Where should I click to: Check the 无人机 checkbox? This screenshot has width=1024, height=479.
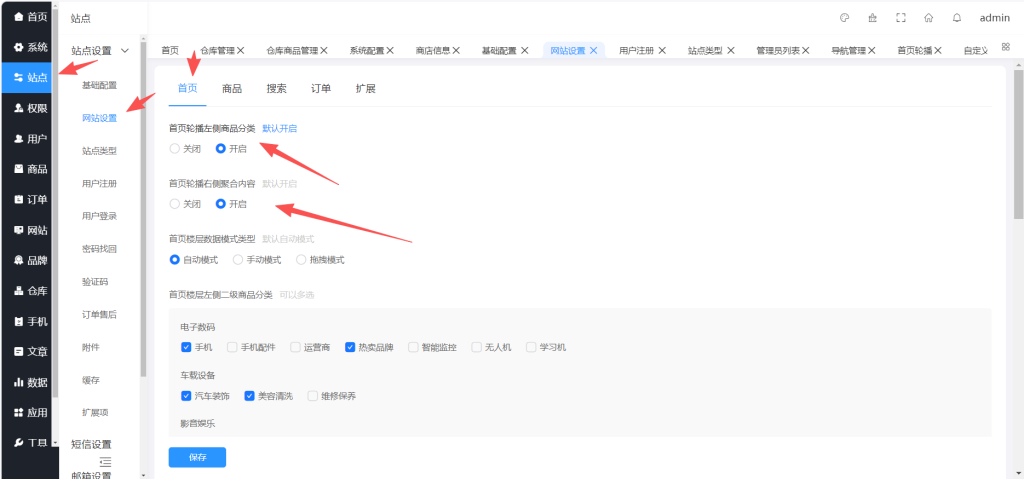click(477, 347)
